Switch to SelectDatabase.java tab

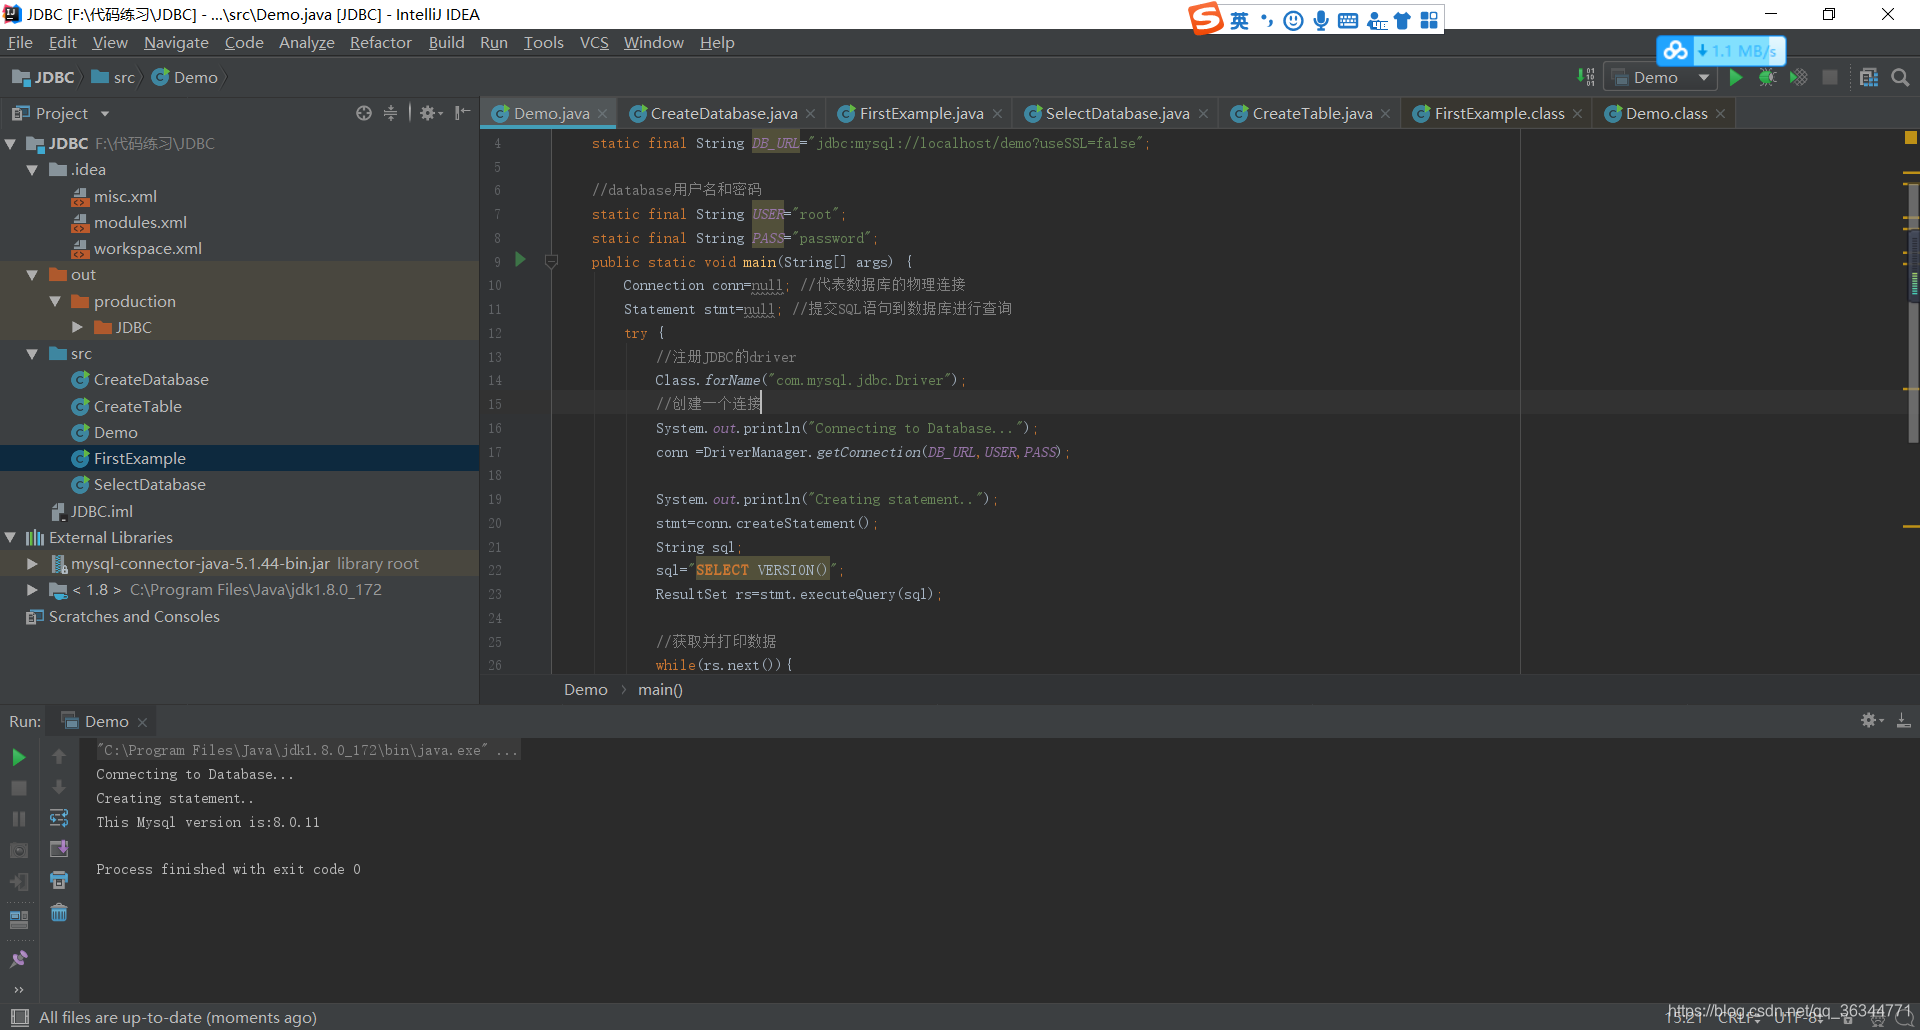click(1117, 113)
